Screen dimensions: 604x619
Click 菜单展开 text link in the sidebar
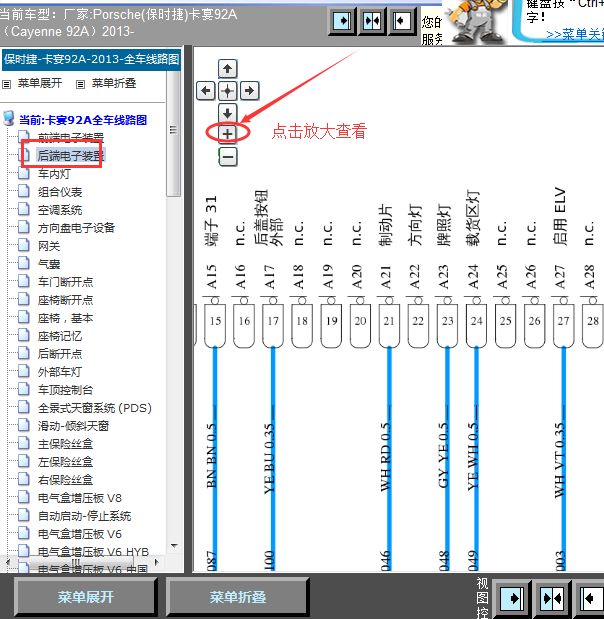40,83
